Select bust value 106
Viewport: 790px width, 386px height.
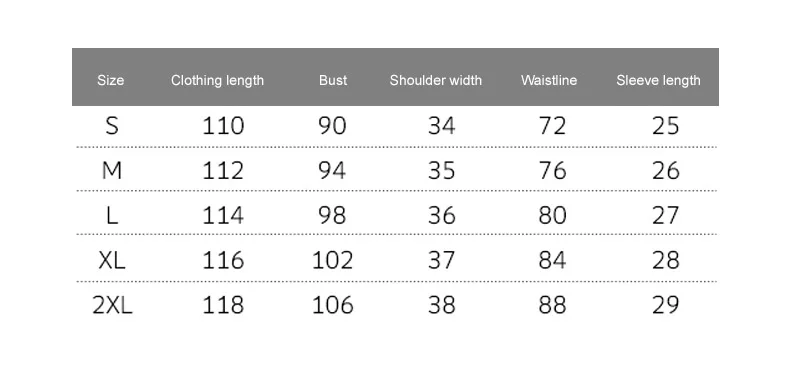tap(333, 305)
